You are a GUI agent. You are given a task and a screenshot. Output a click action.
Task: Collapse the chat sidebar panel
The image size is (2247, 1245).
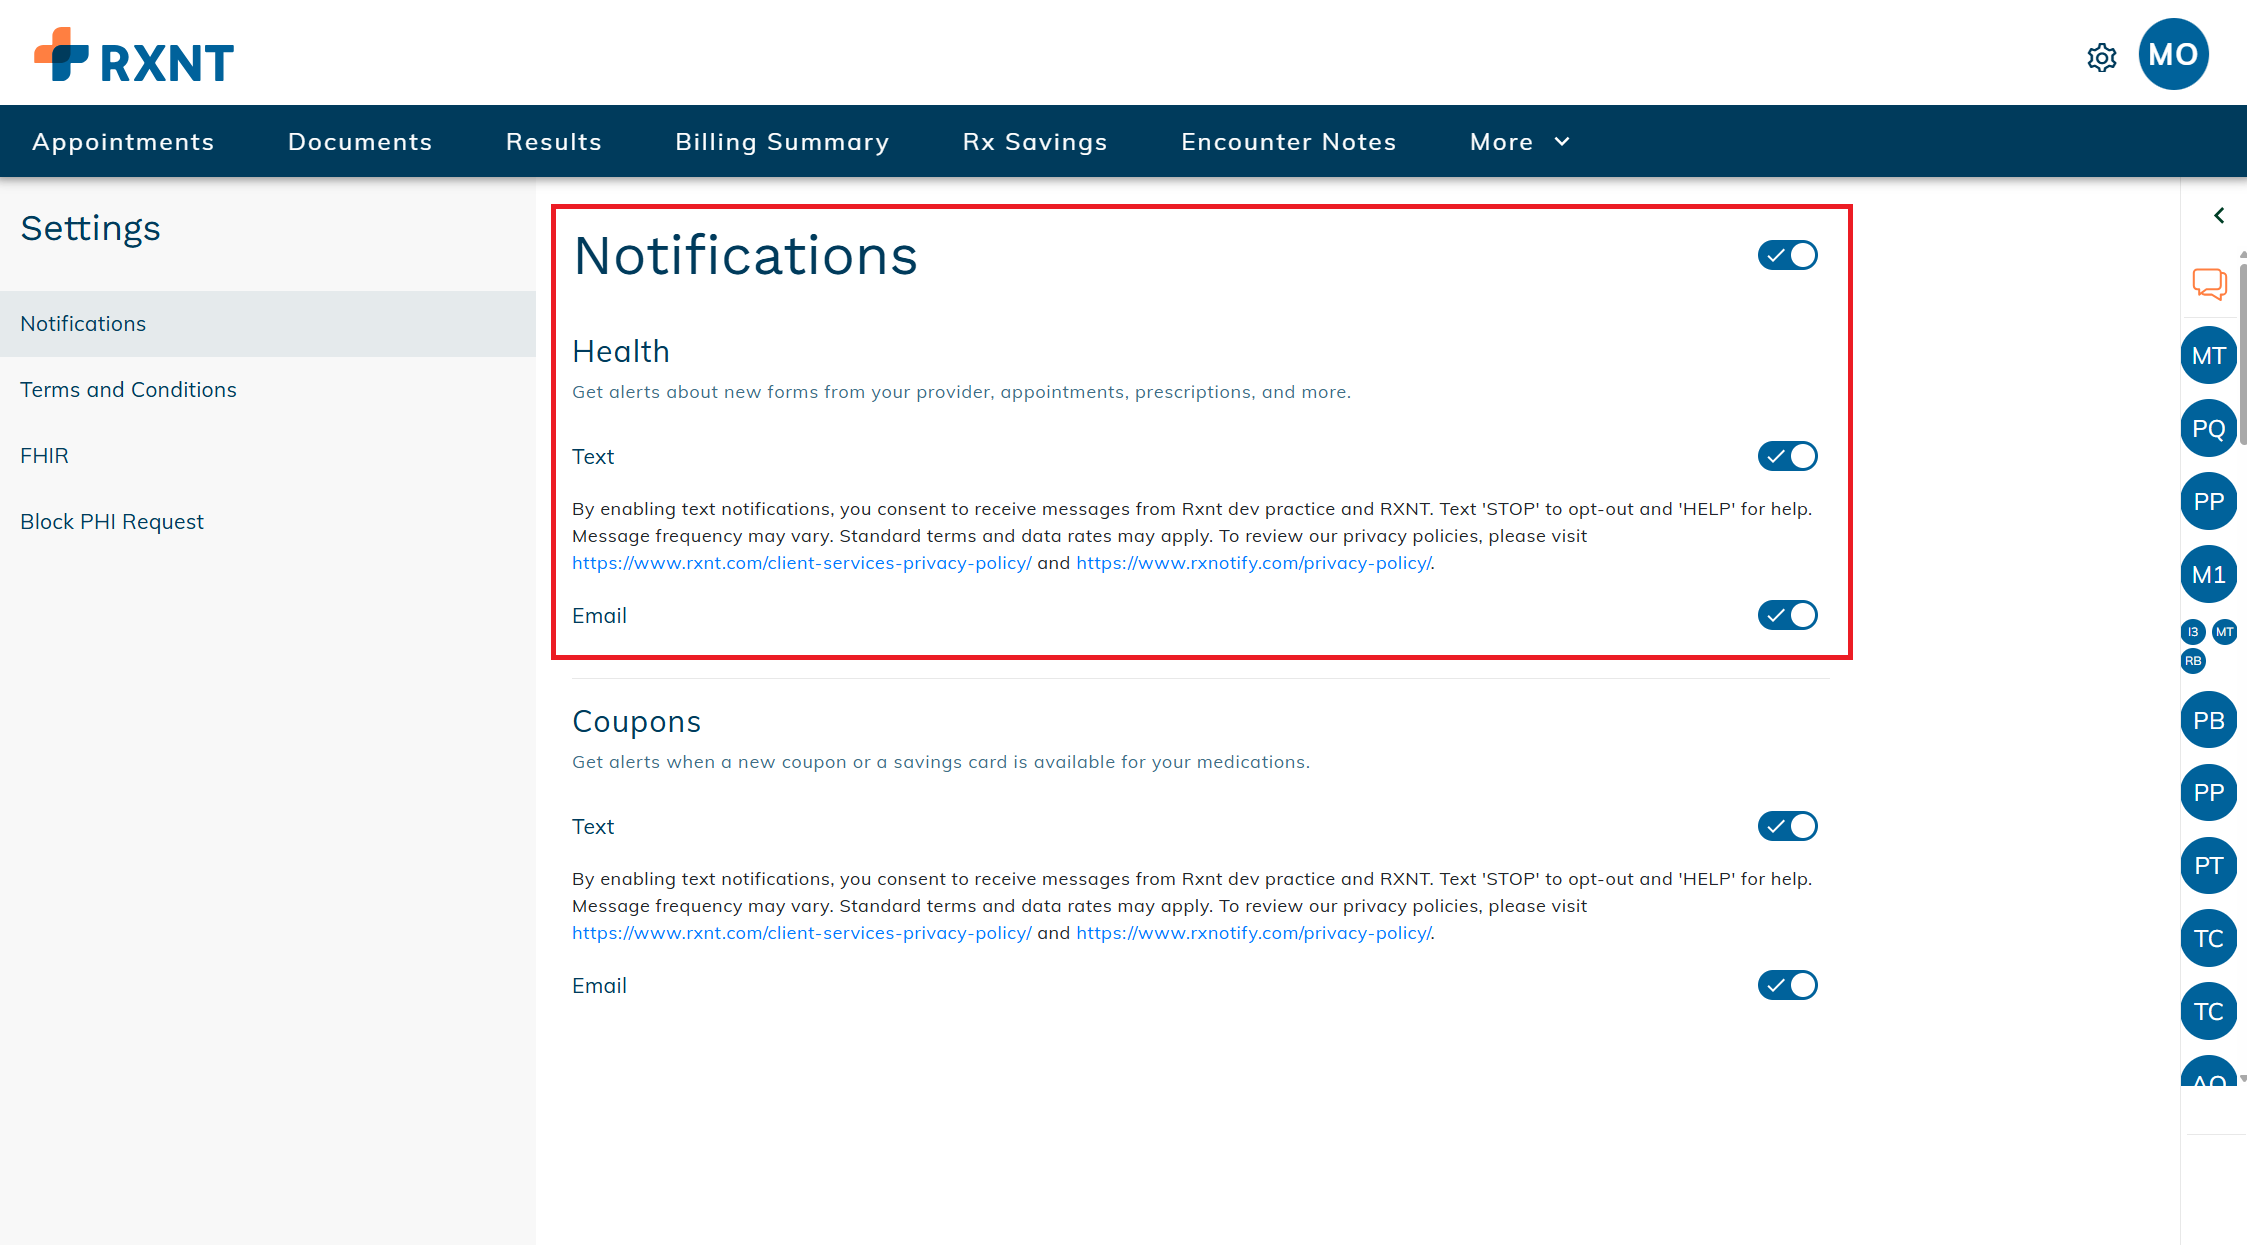point(2219,215)
